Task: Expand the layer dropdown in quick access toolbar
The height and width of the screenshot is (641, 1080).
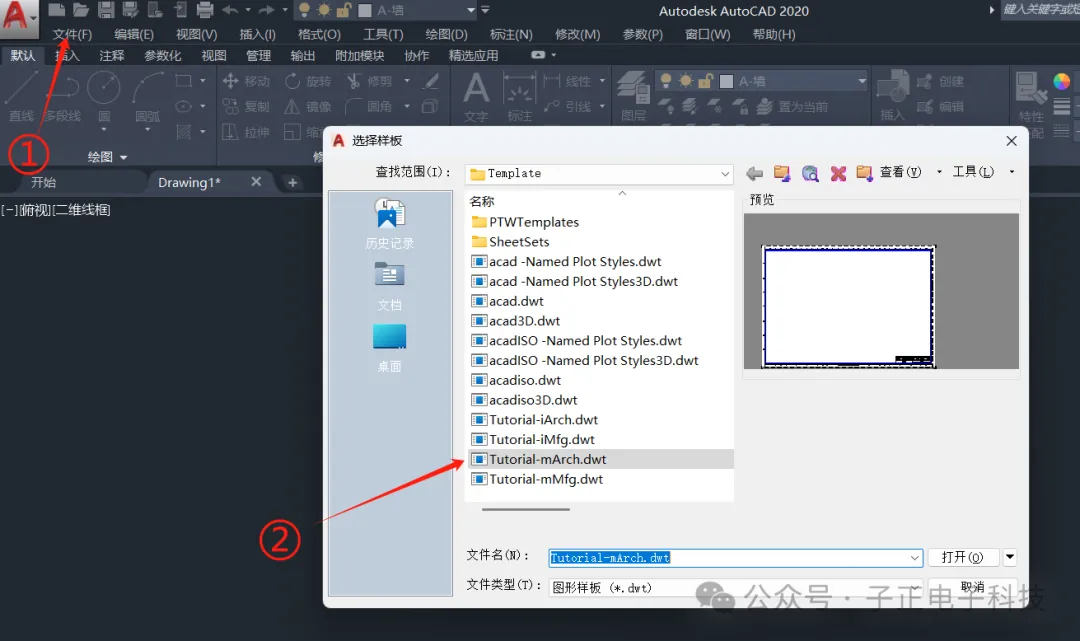Action: [471, 10]
